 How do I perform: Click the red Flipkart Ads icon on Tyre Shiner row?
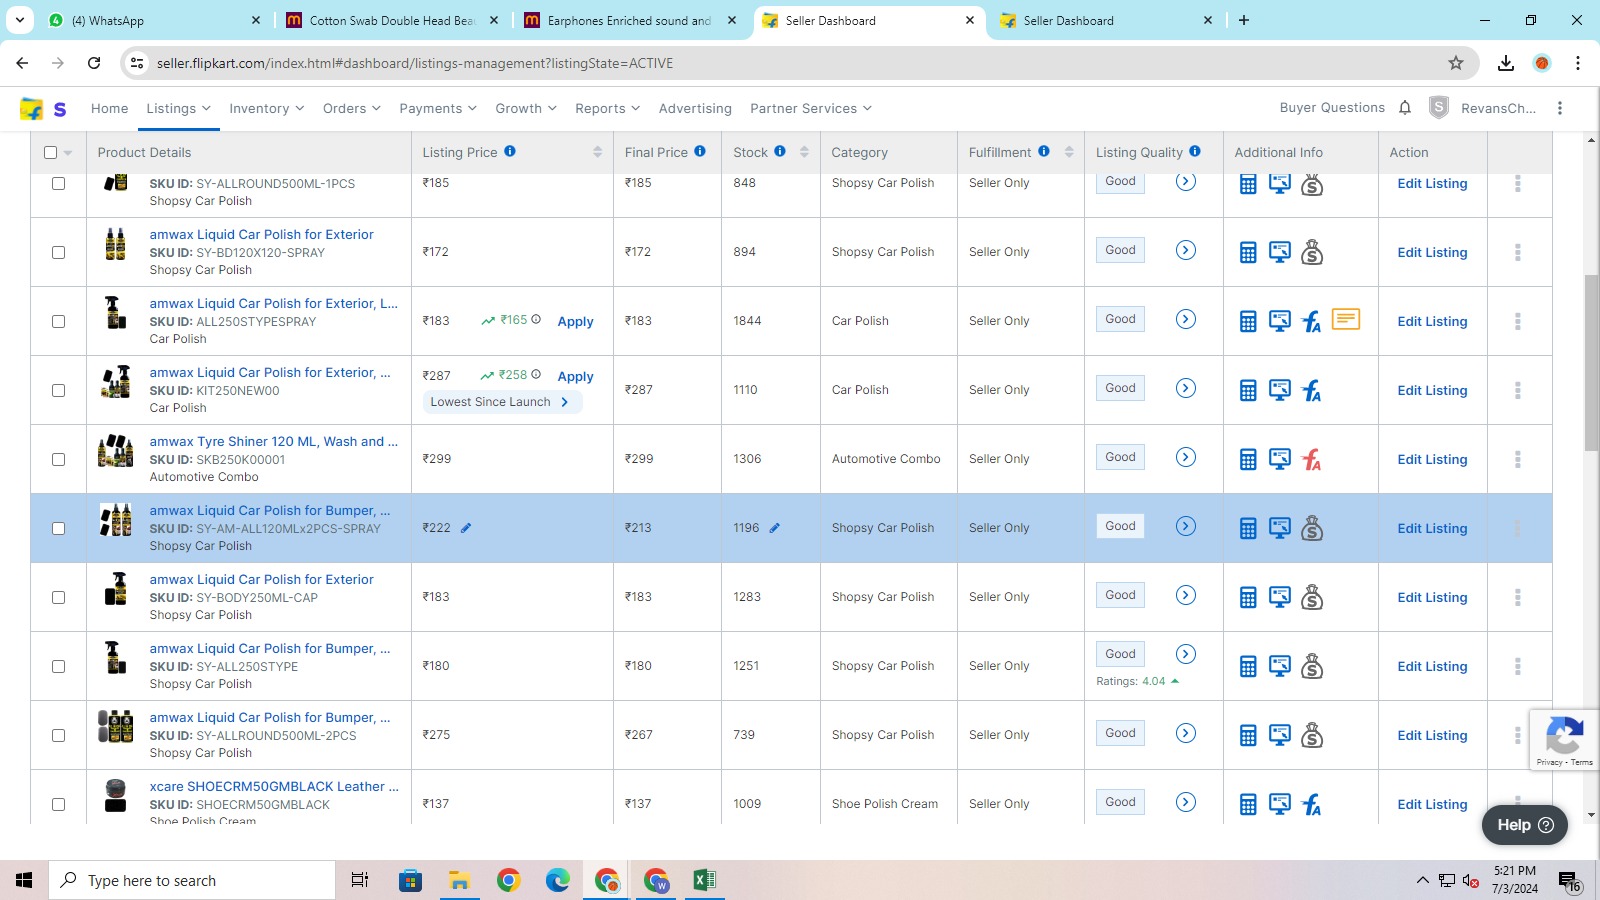click(x=1311, y=459)
